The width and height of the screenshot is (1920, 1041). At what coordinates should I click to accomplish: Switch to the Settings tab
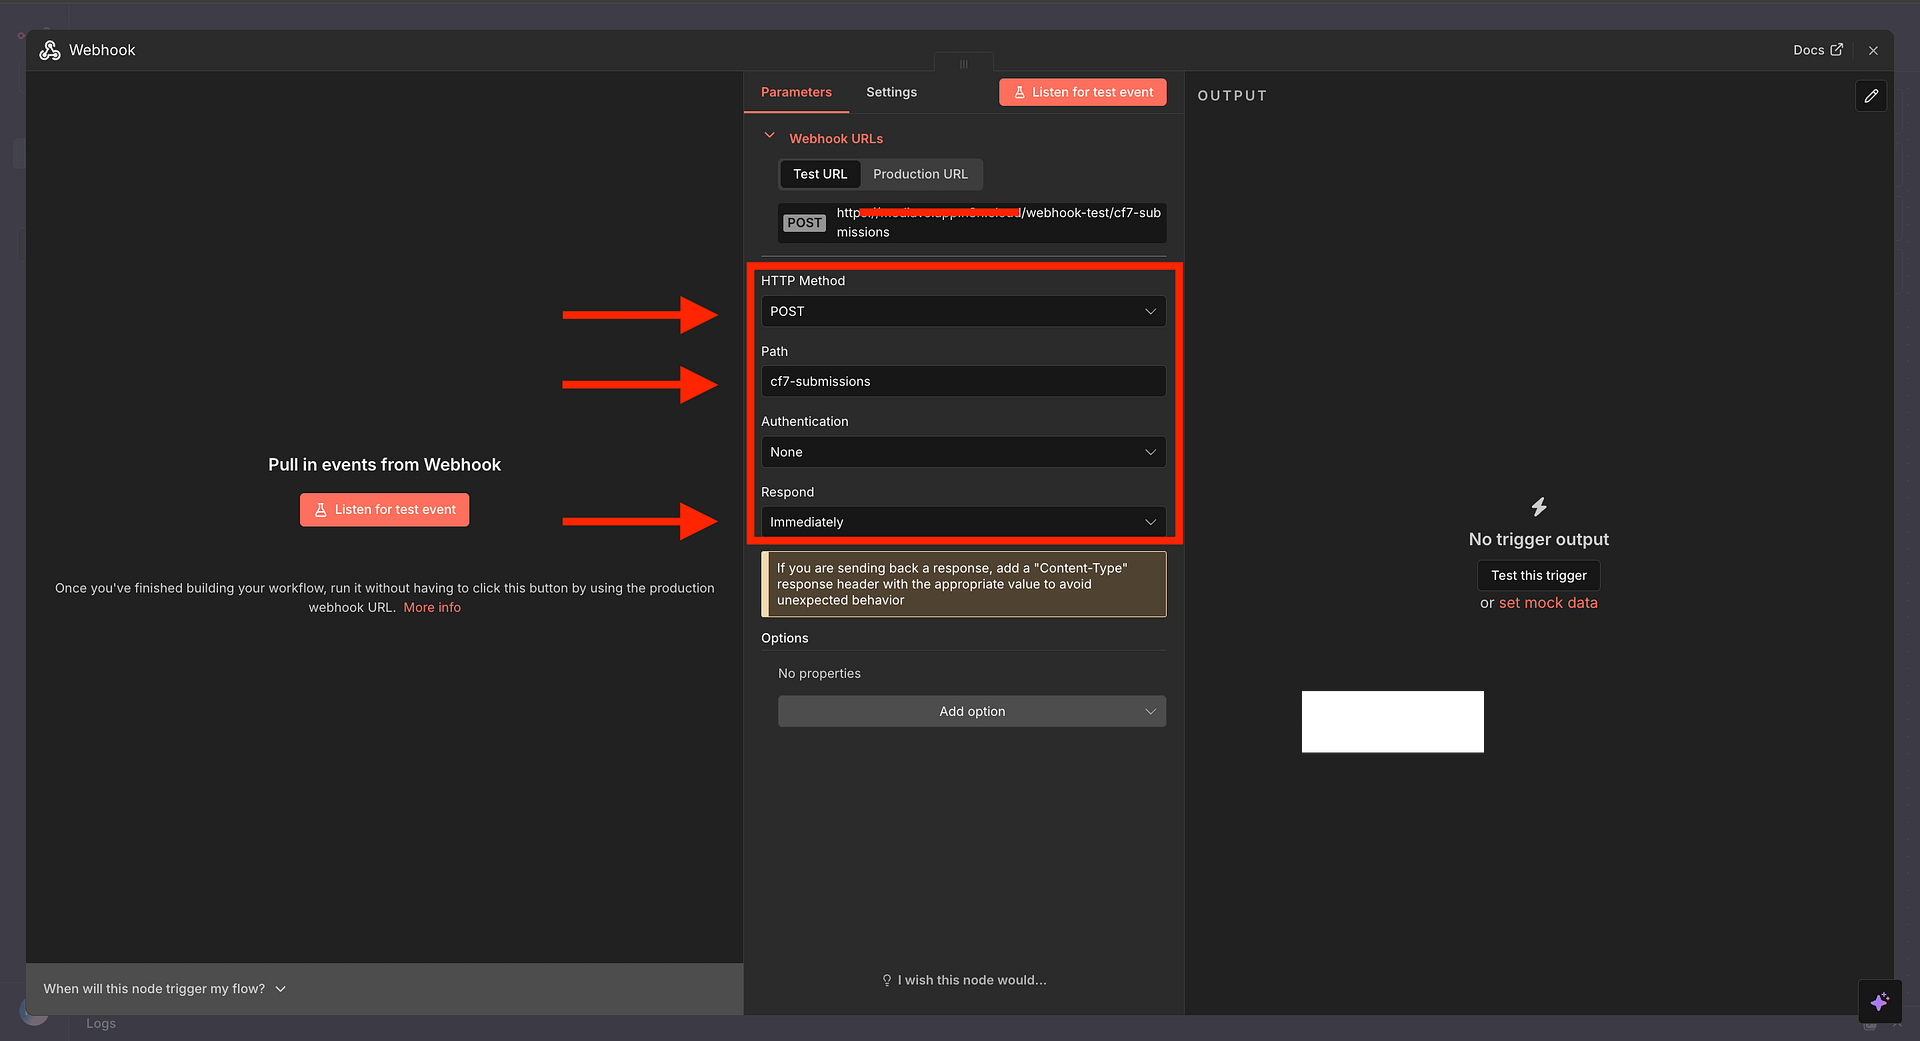coord(891,92)
